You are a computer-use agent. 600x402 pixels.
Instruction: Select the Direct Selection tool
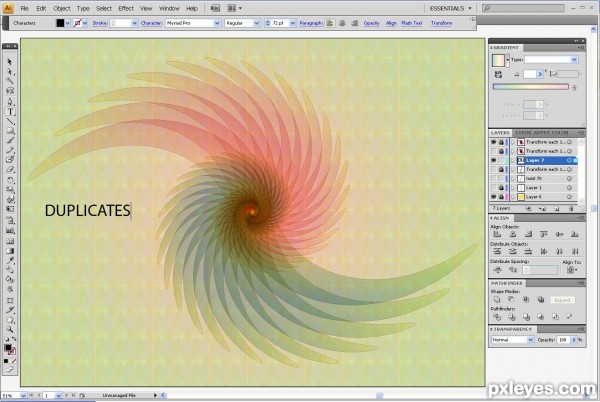[x=10, y=72]
